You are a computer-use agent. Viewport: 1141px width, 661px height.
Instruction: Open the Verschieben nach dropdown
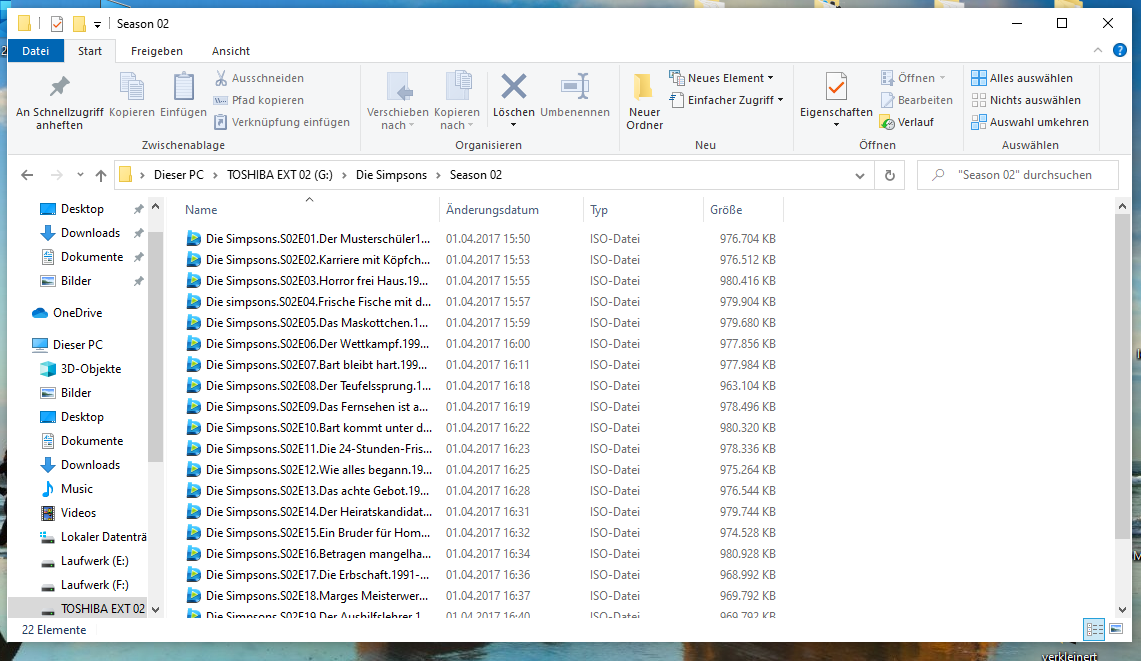tap(397, 101)
